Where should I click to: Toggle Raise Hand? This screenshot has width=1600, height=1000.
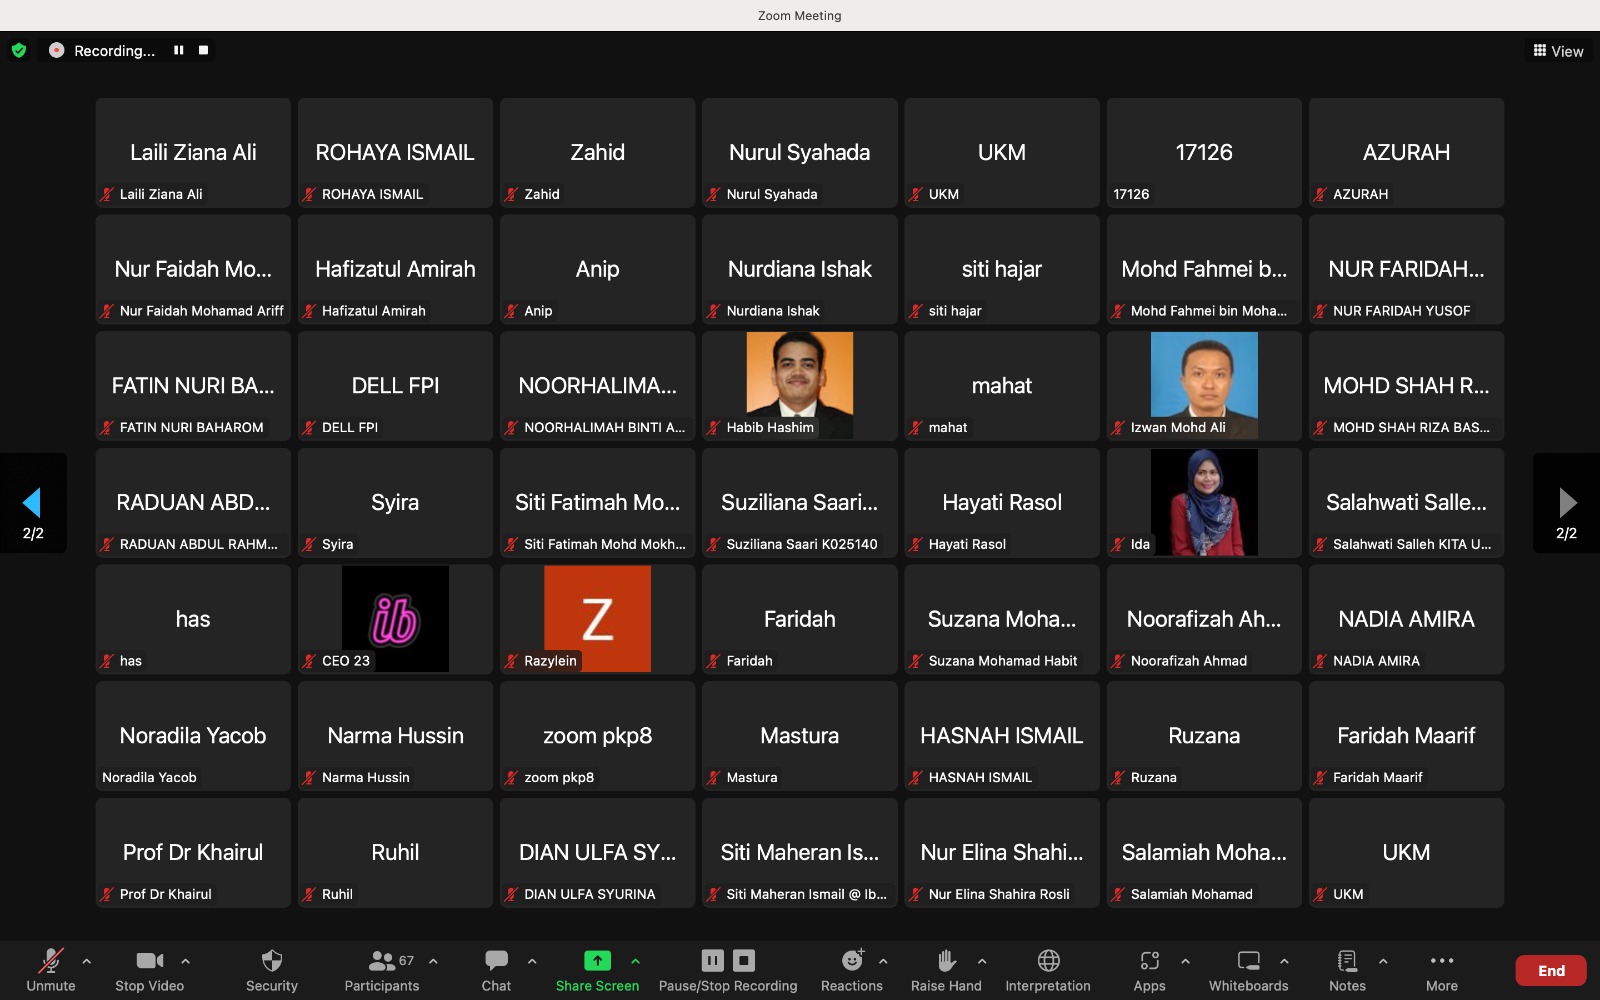click(946, 961)
